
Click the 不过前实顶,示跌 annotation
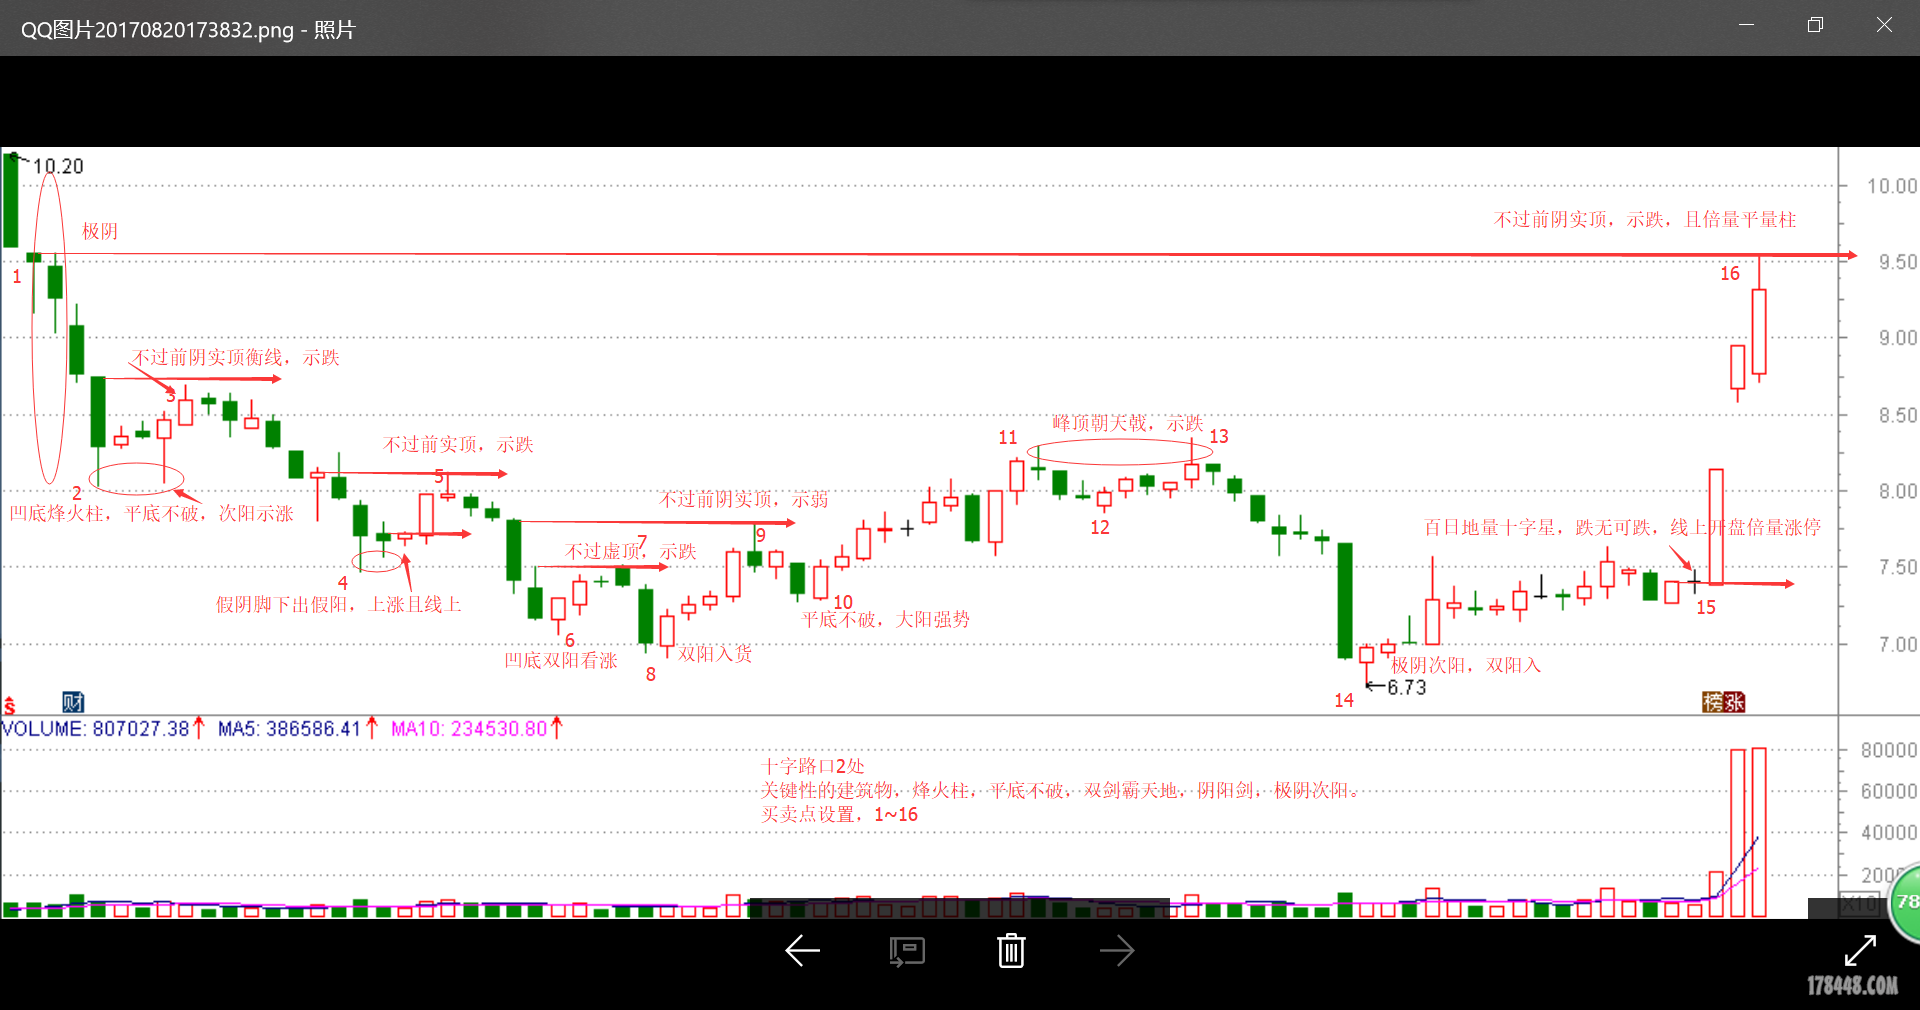(458, 444)
